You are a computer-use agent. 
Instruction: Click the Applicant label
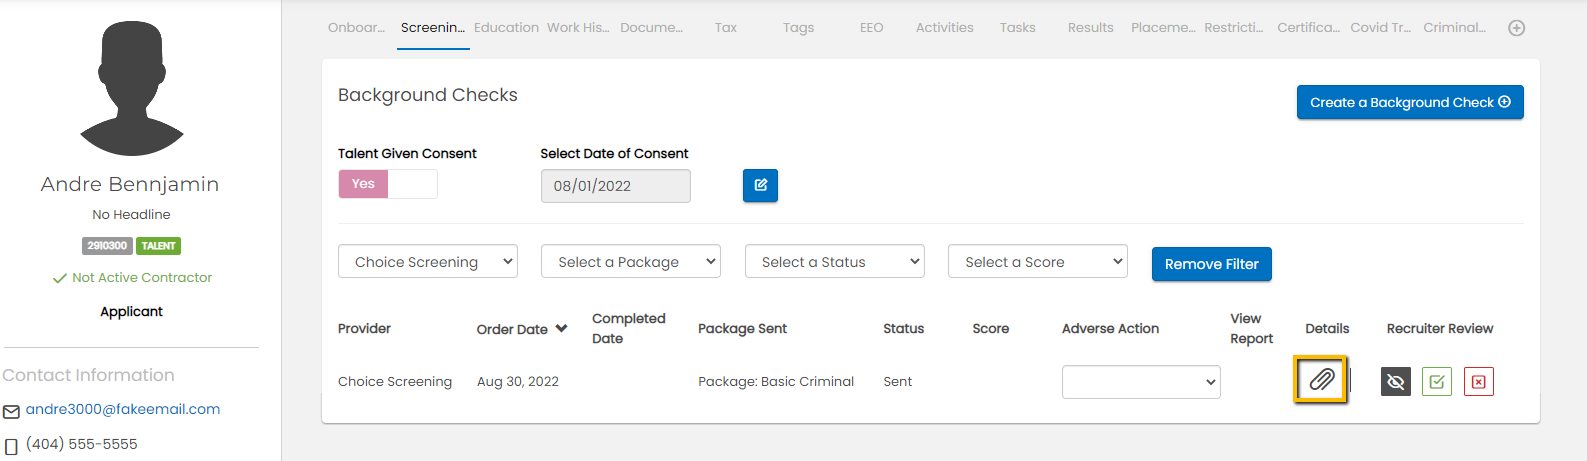pos(131,312)
